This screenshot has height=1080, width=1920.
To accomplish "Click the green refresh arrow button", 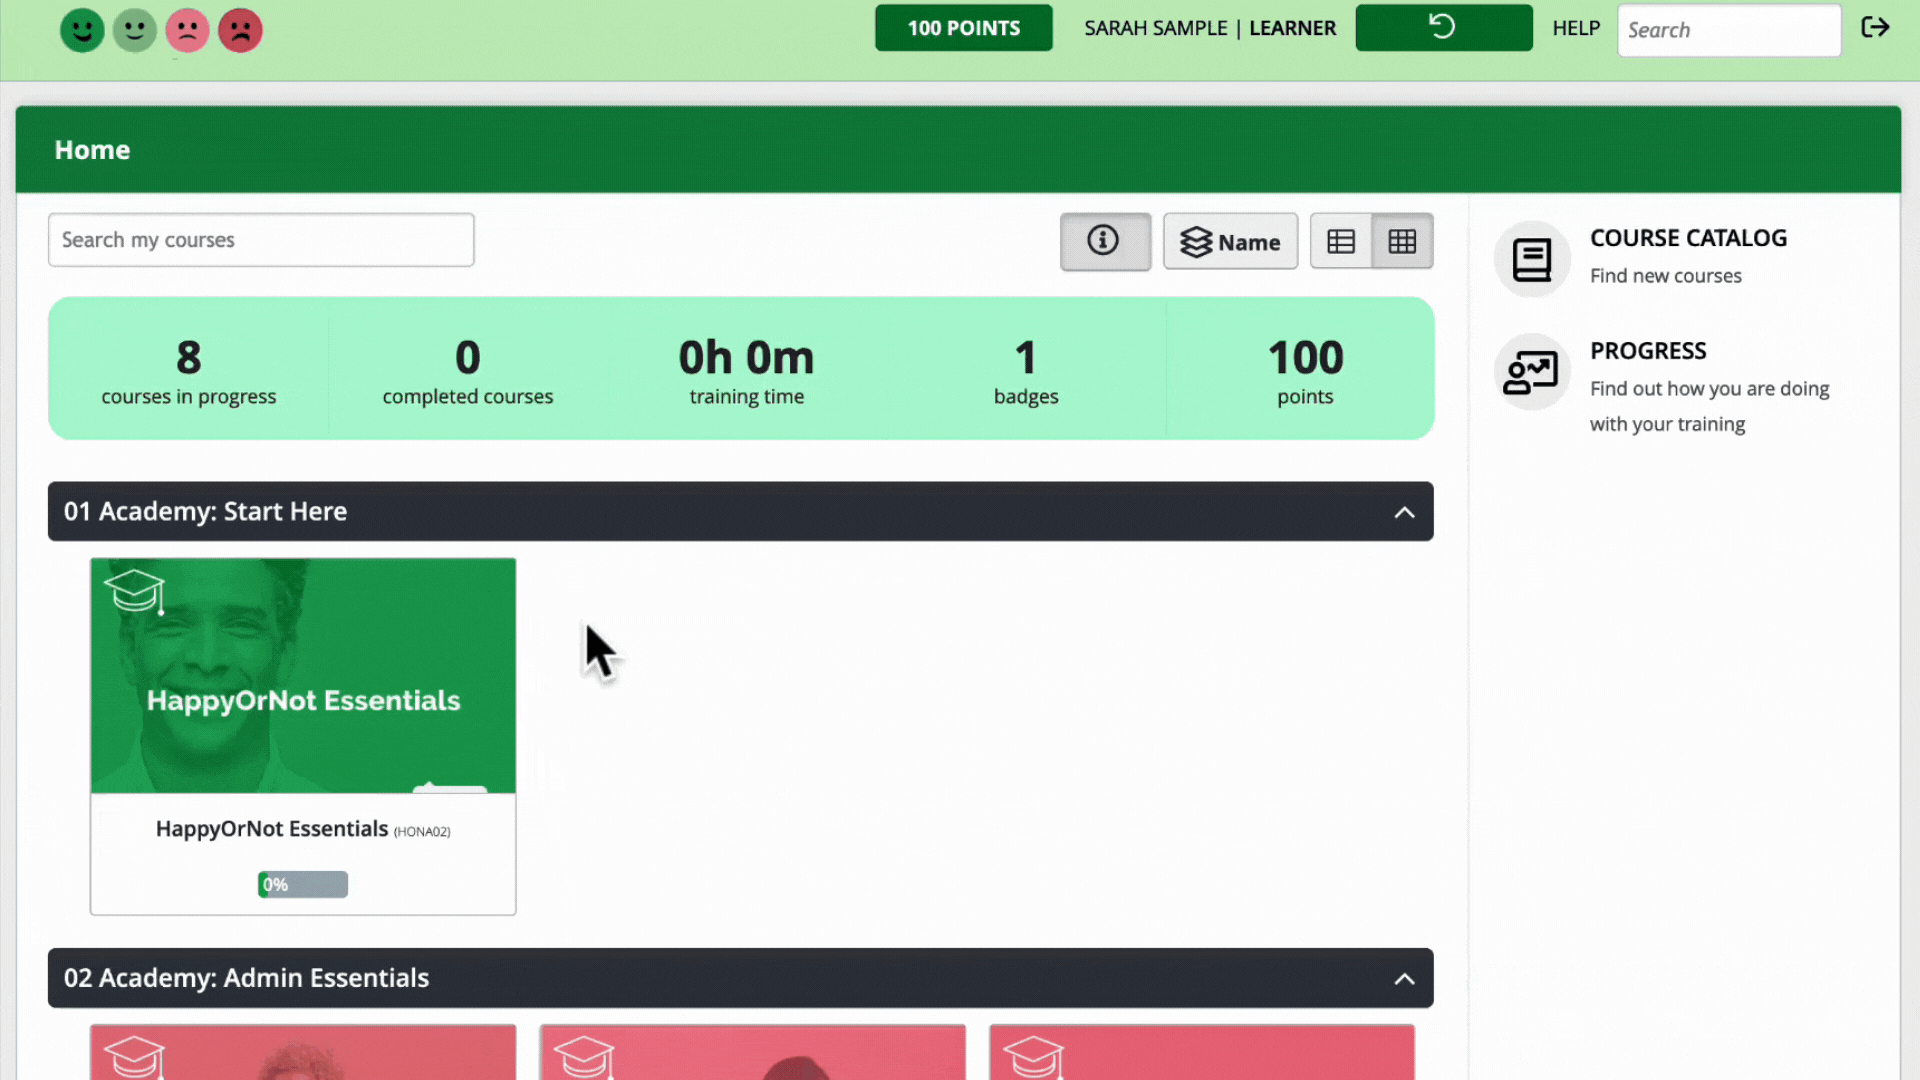I will coord(1443,28).
